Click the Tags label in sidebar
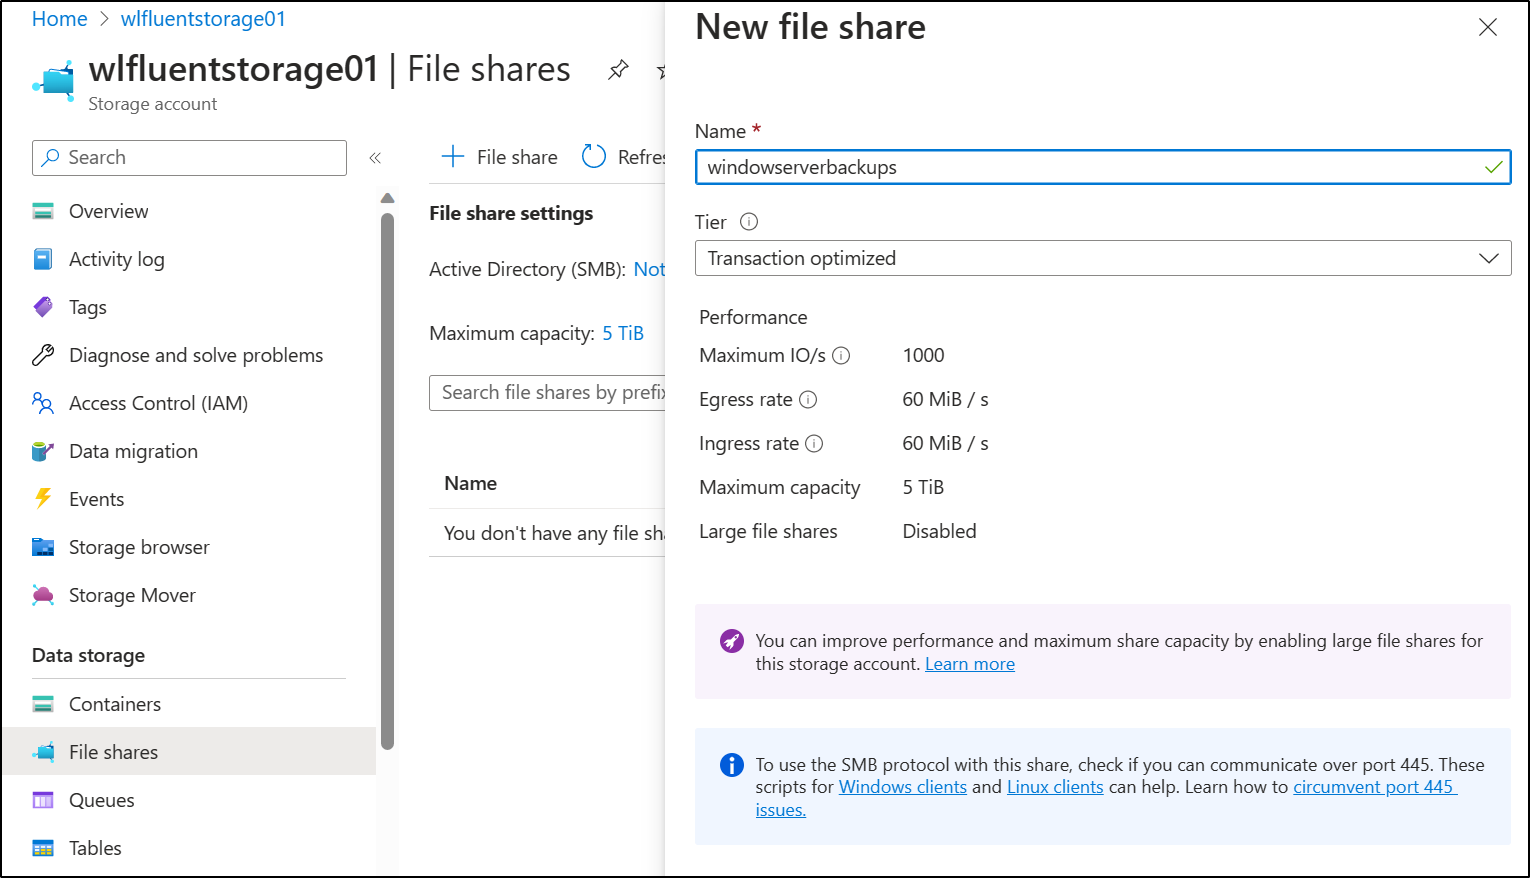1530x878 pixels. click(x=88, y=307)
